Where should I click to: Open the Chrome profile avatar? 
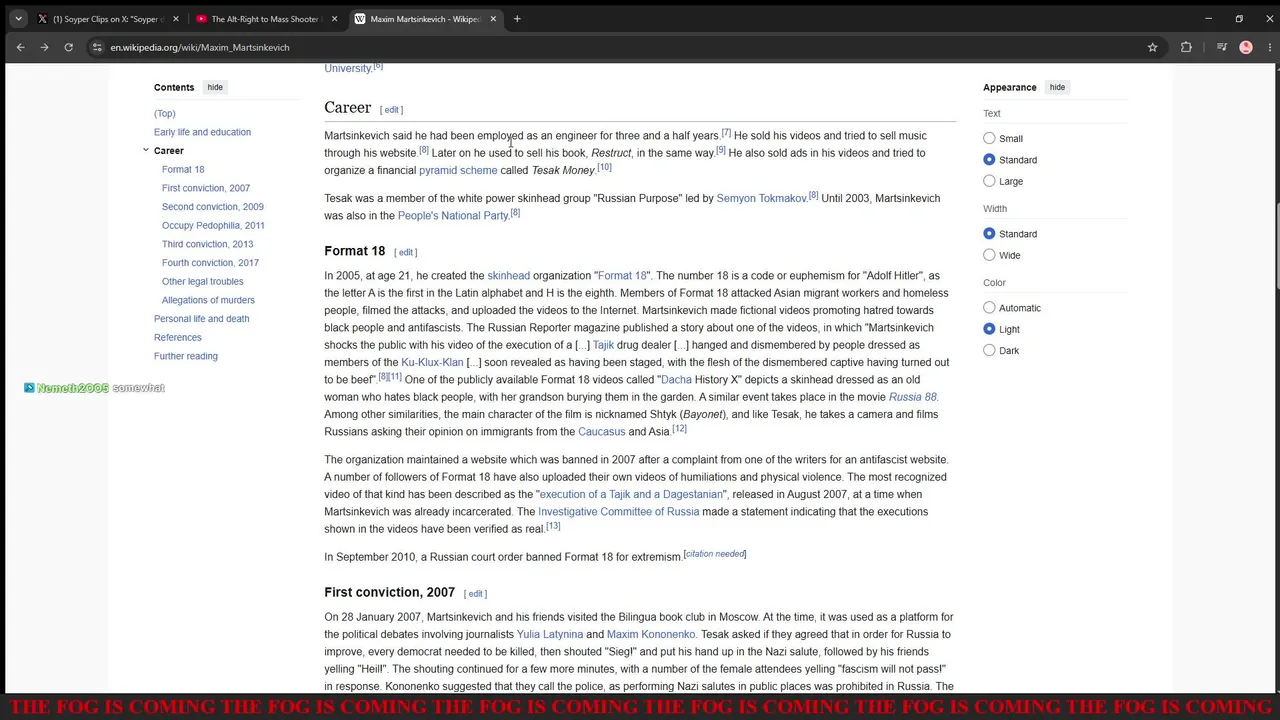1246,47
